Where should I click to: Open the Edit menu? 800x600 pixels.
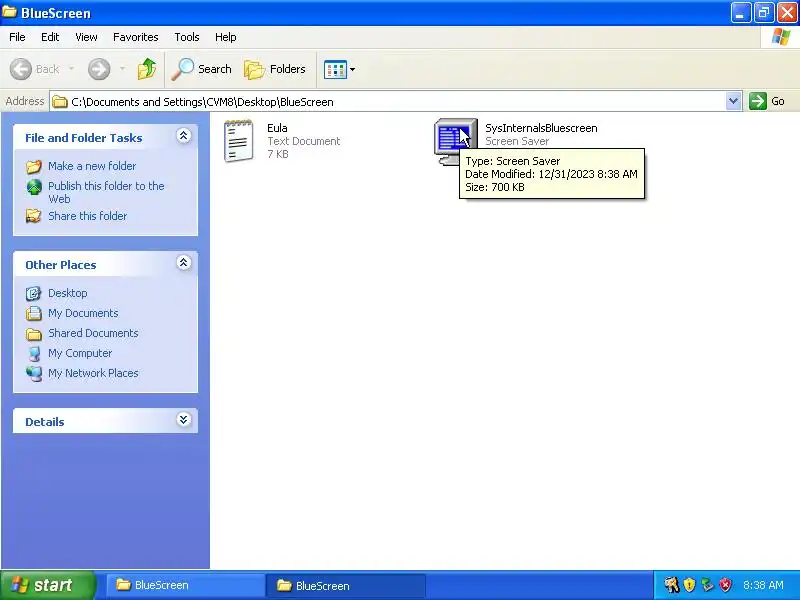pos(50,37)
